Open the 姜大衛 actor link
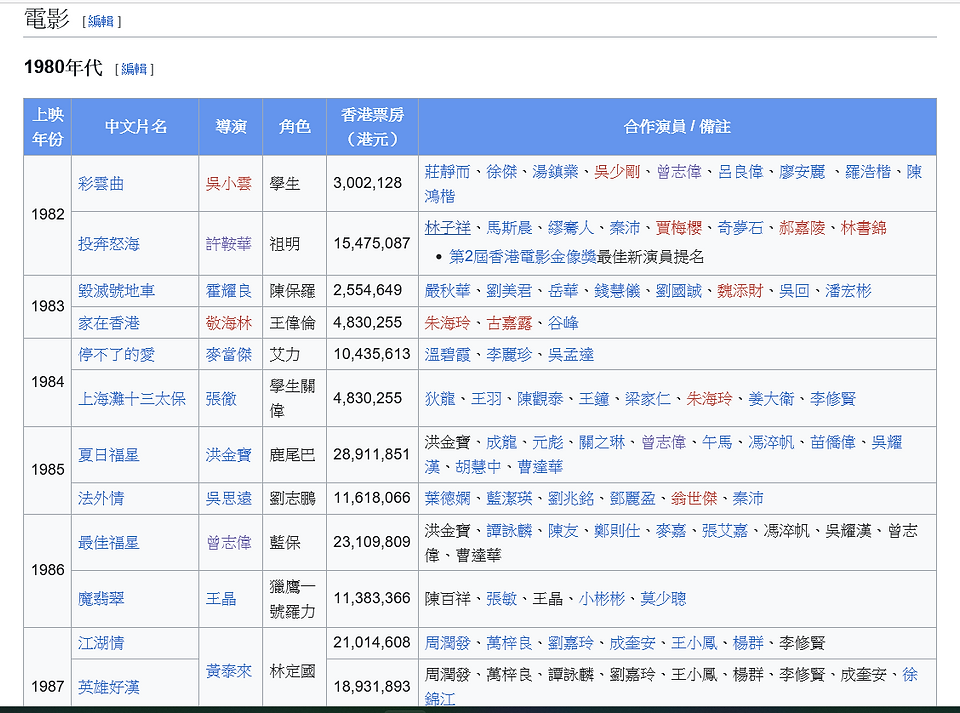Image resolution: width=960 pixels, height=713 pixels. click(771, 398)
